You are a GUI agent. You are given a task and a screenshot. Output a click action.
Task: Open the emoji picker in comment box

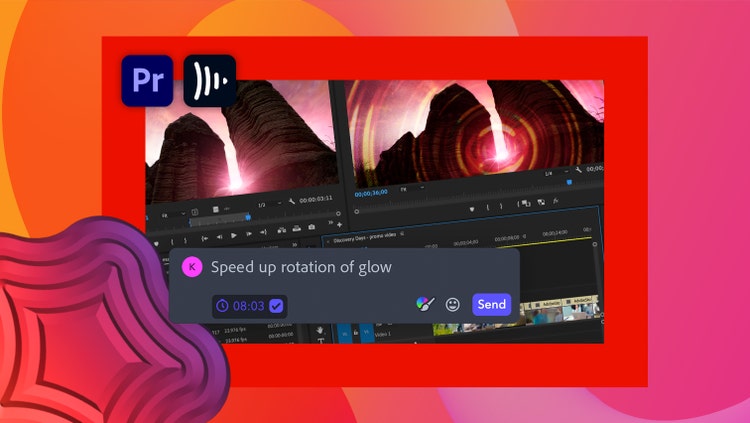pyautogui.click(x=452, y=304)
